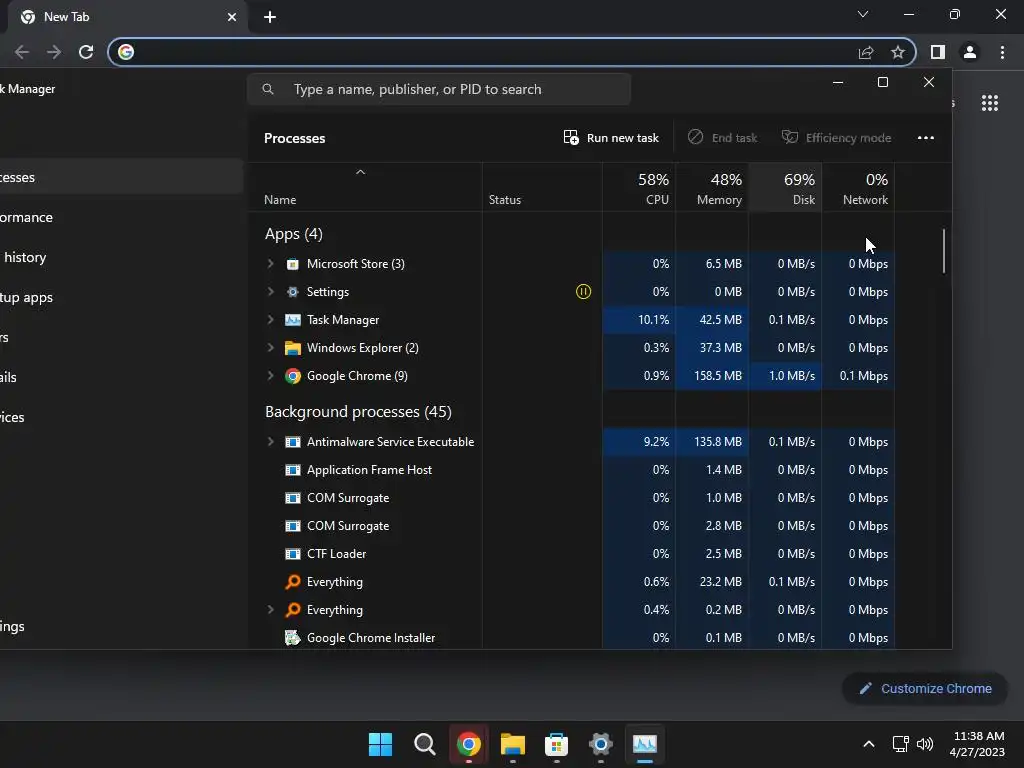Click the Apps (4) group heading
1024x768 pixels.
tap(294, 234)
